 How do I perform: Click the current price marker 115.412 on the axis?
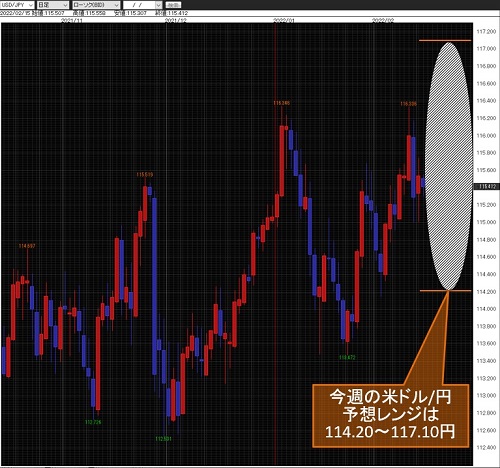(487, 187)
